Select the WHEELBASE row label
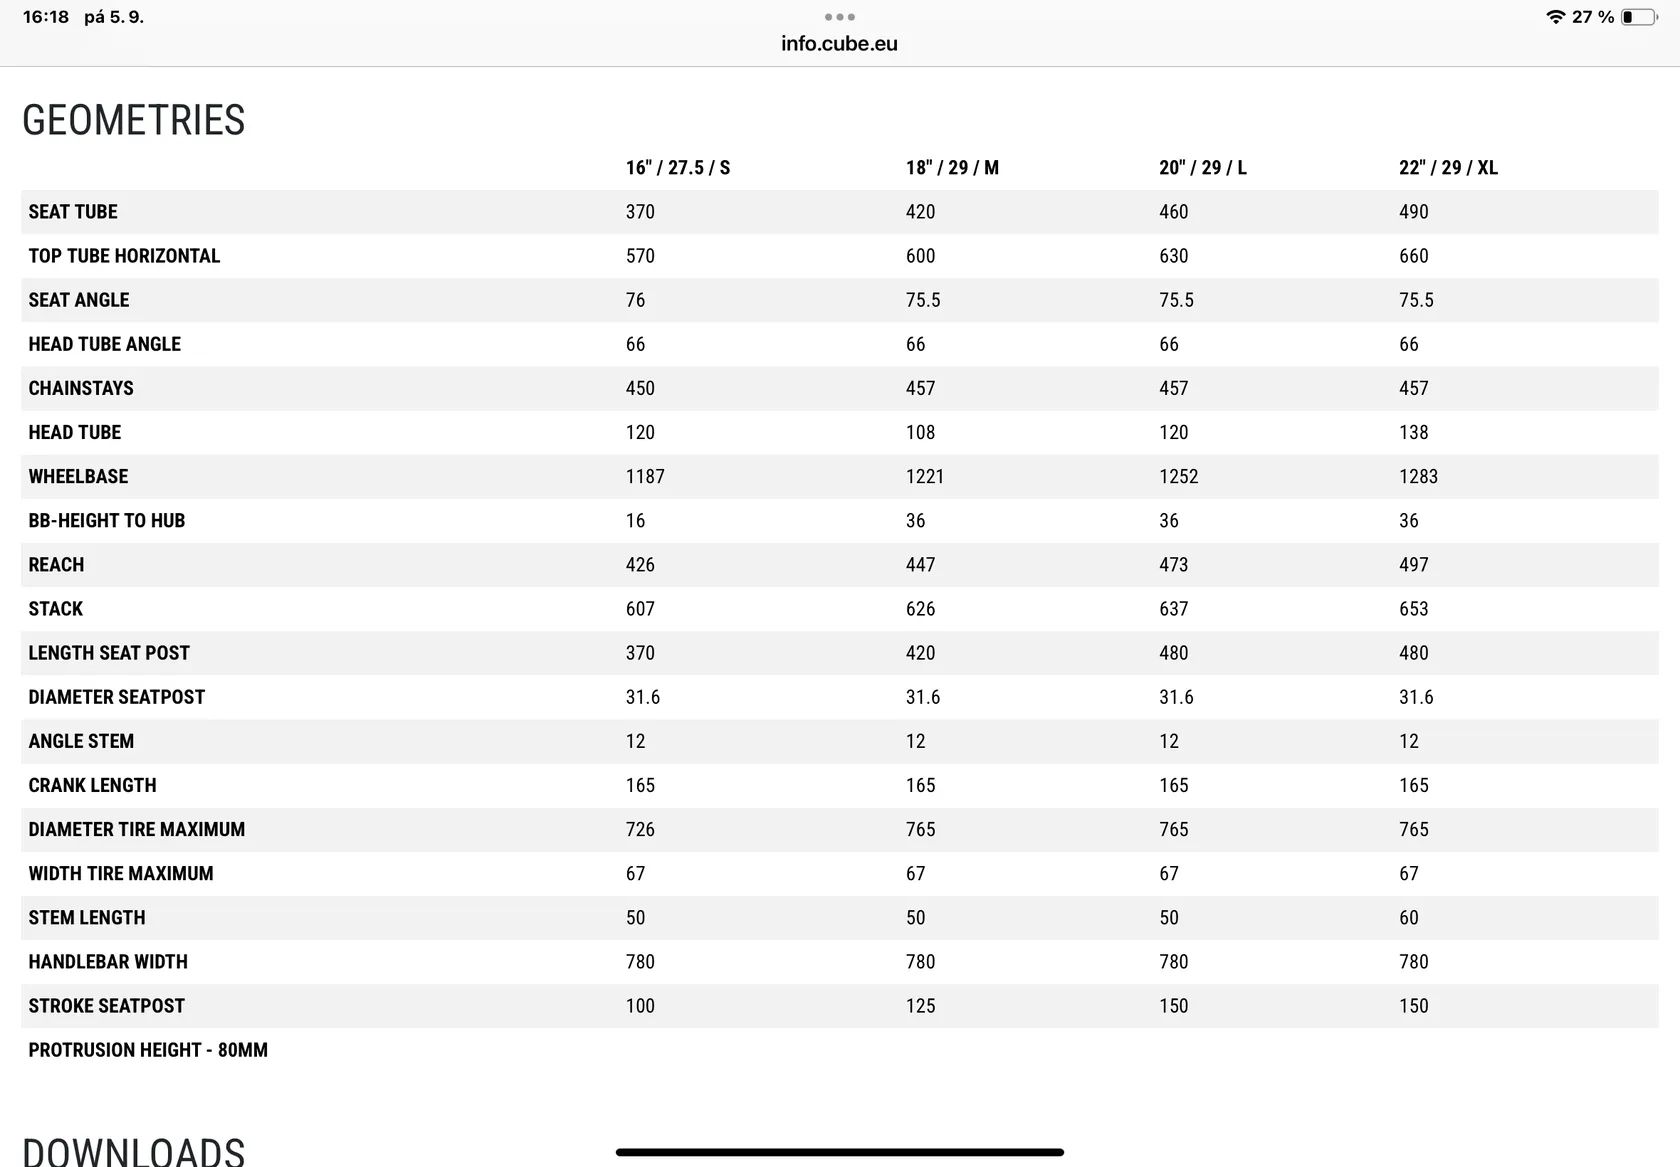1680x1167 pixels. [x=78, y=477]
